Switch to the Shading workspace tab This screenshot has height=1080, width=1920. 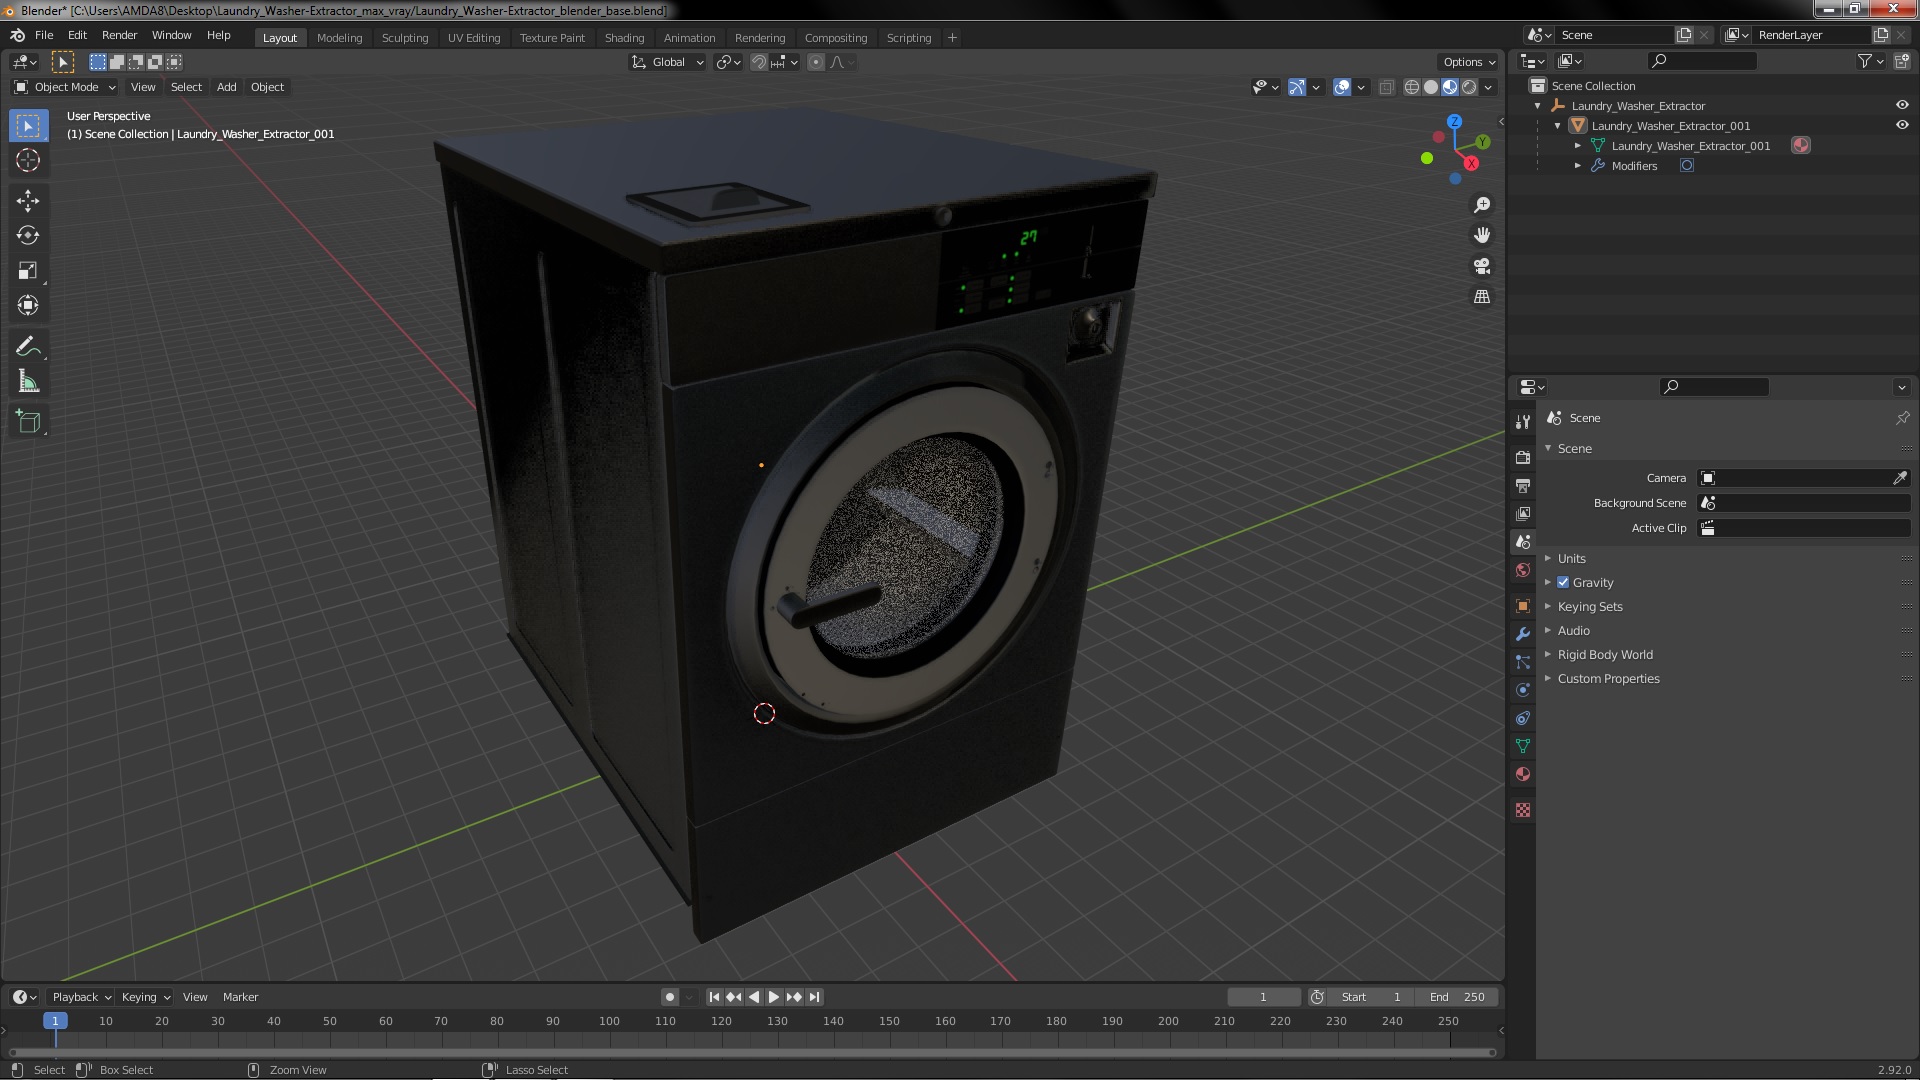pos(624,38)
